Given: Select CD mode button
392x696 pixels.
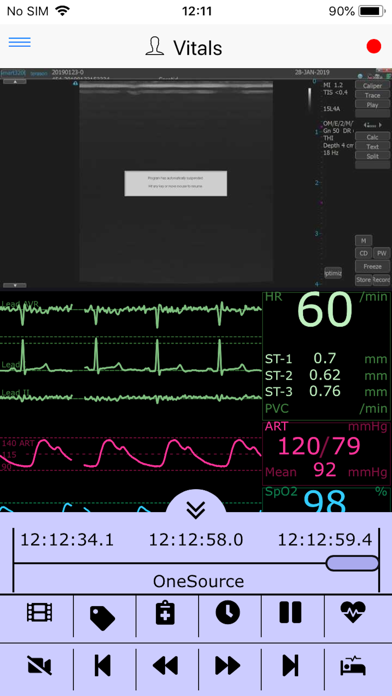Looking at the screenshot, I should pyautogui.click(x=364, y=253).
